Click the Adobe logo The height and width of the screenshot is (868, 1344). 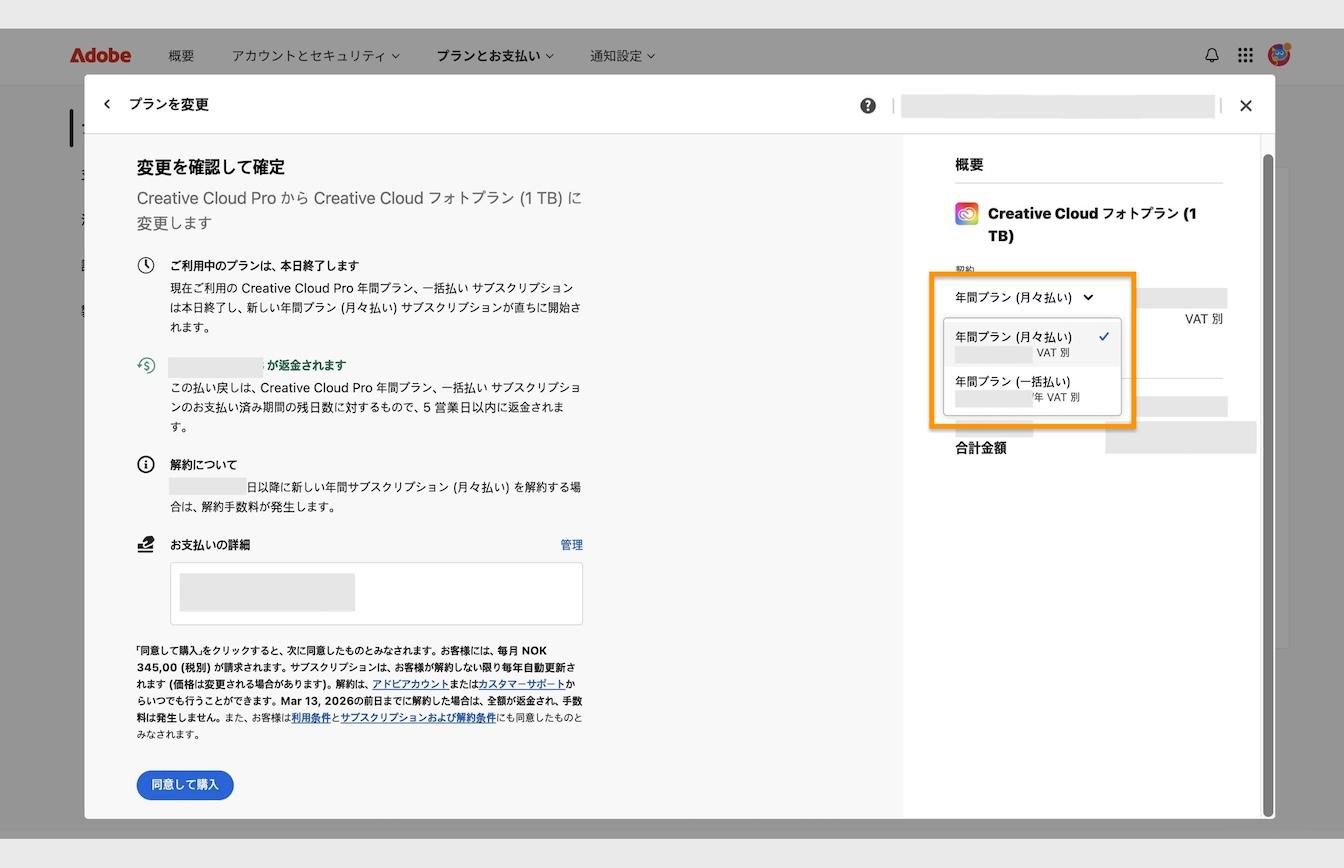[x=100, y=55]
